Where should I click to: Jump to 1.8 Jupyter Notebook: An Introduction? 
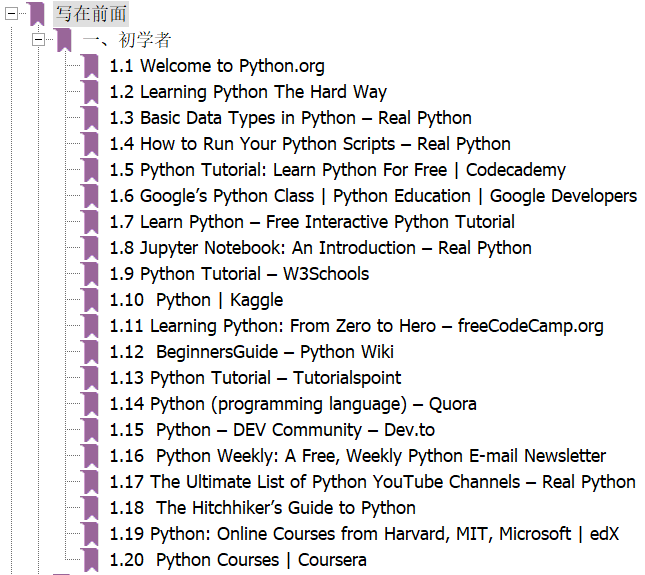pos(320,248)
